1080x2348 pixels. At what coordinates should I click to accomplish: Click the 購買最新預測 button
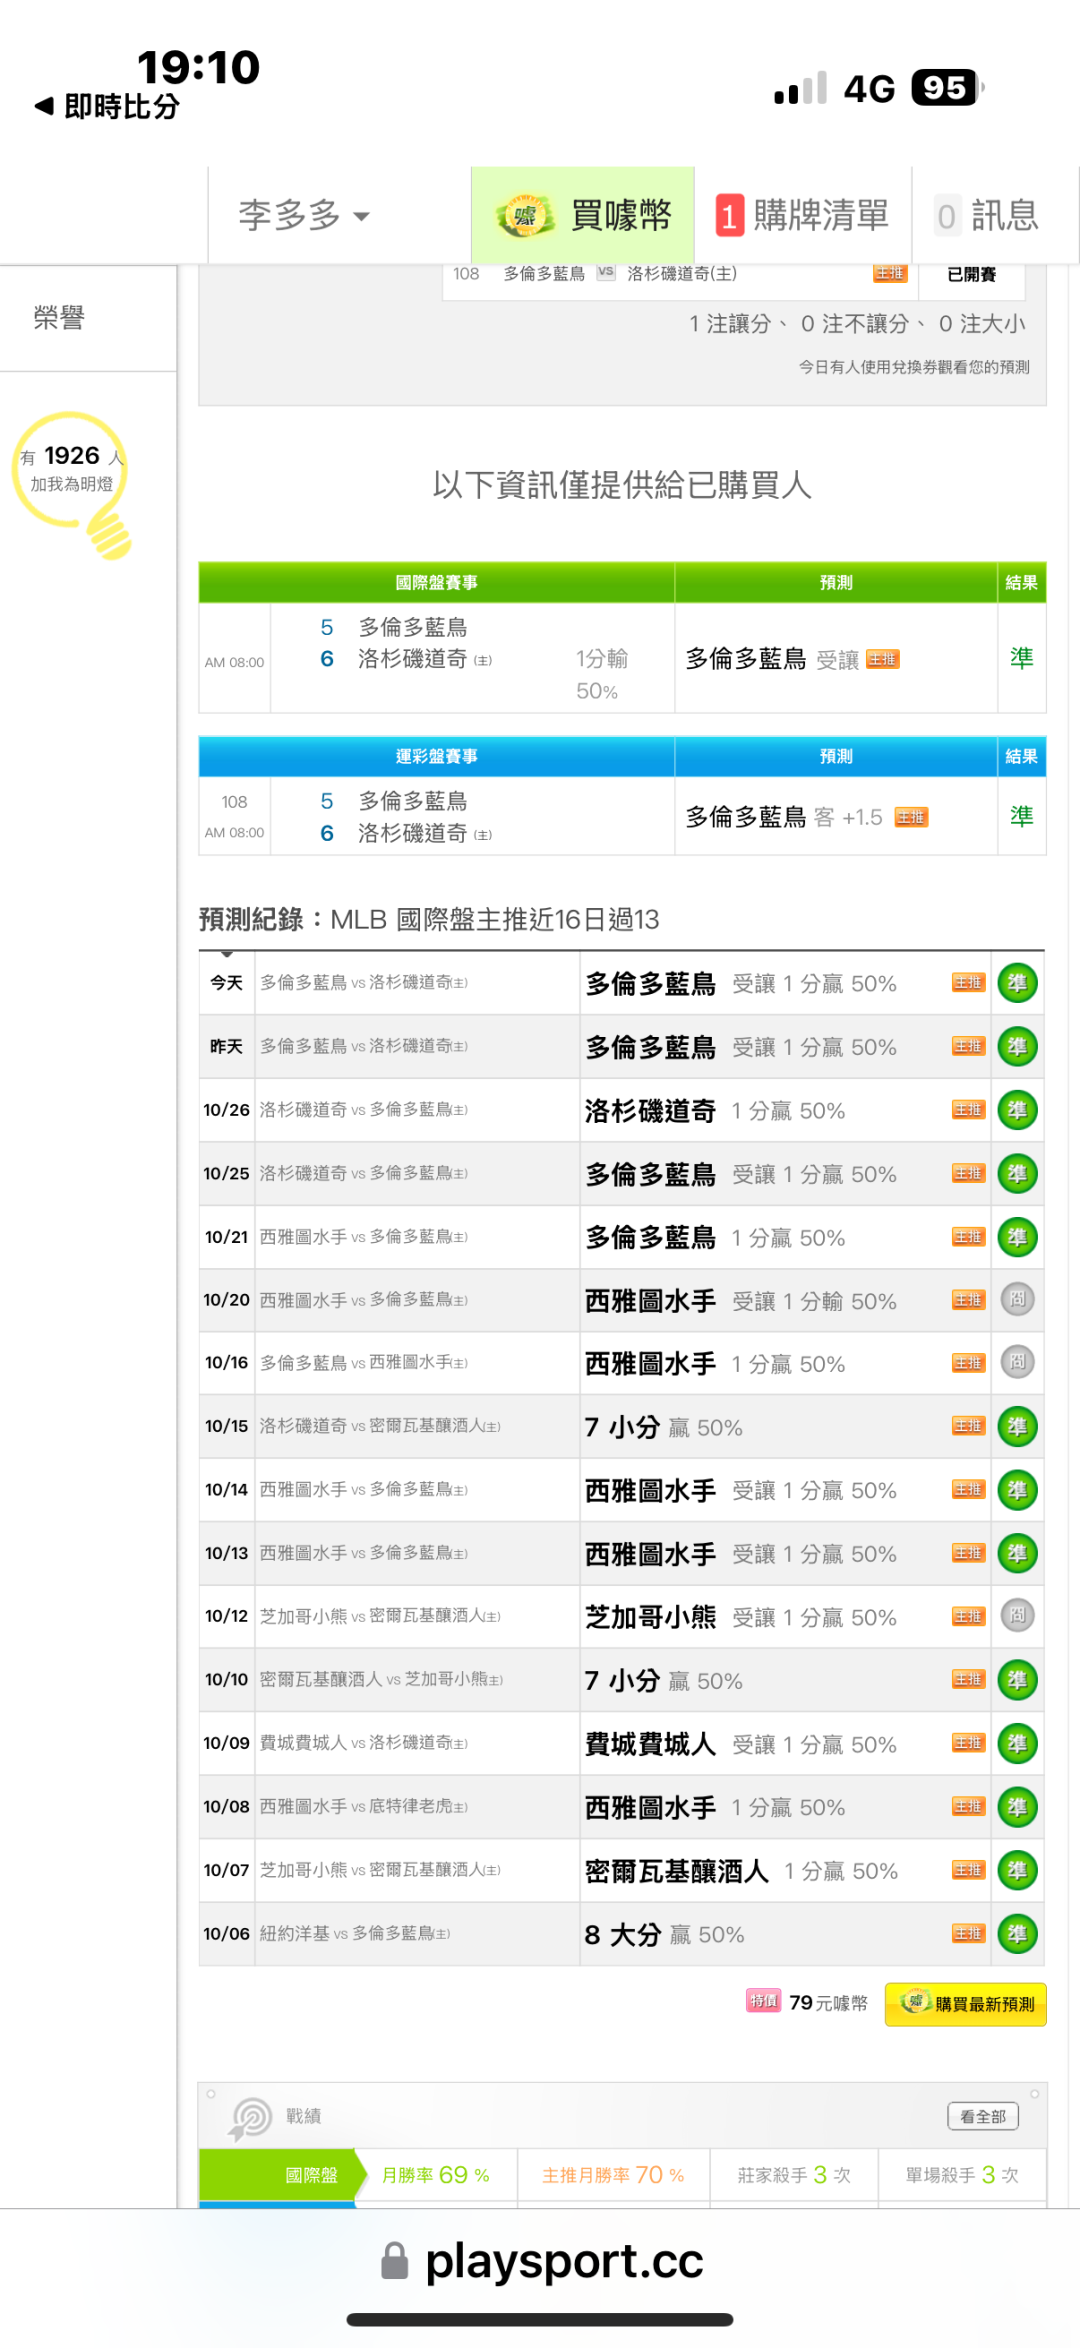pyautogui.click(x=965, y=2004)
